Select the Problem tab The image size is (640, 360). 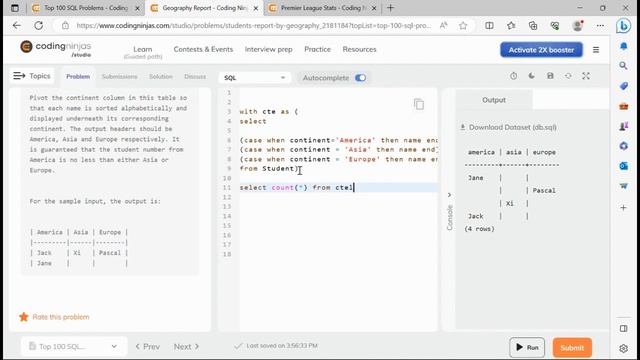78,76
